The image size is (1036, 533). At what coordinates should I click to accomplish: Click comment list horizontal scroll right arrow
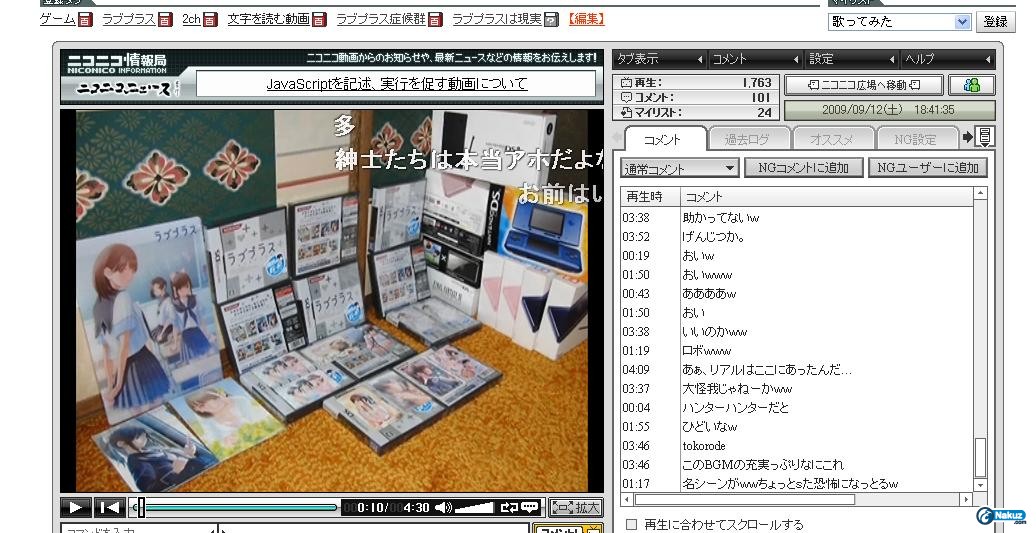(x=967, y=499)
